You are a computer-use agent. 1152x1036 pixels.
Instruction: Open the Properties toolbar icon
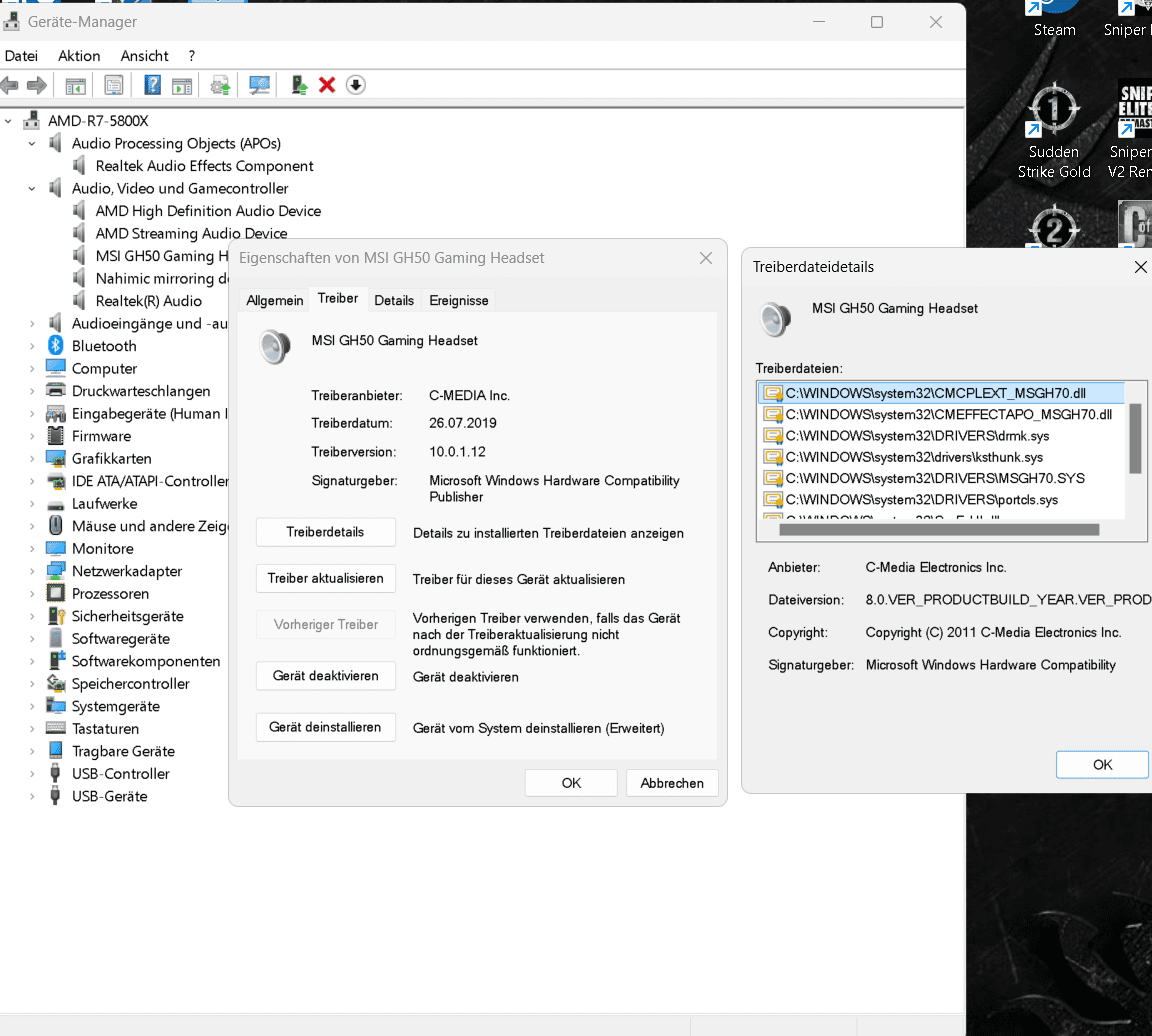click(114, 85)
